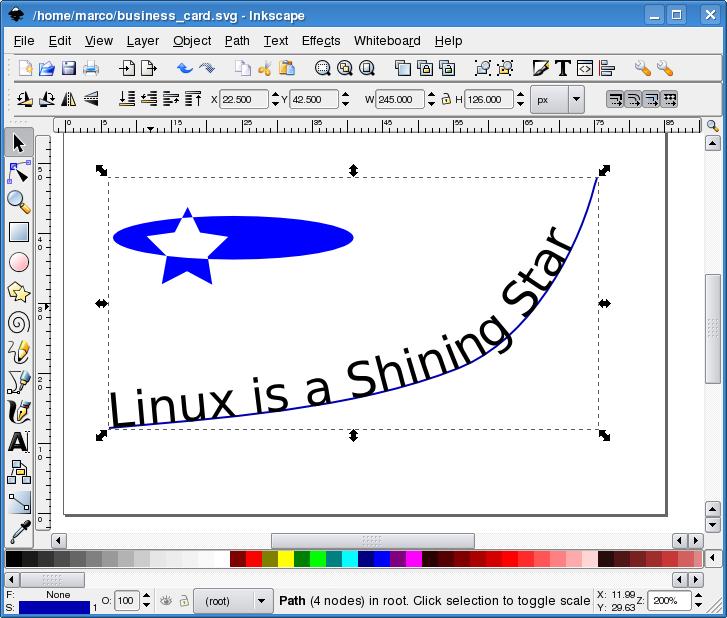Select the Gradient tool
This screenshot has width=727, height=618.
pyautogui.click(x=19, y=502)
